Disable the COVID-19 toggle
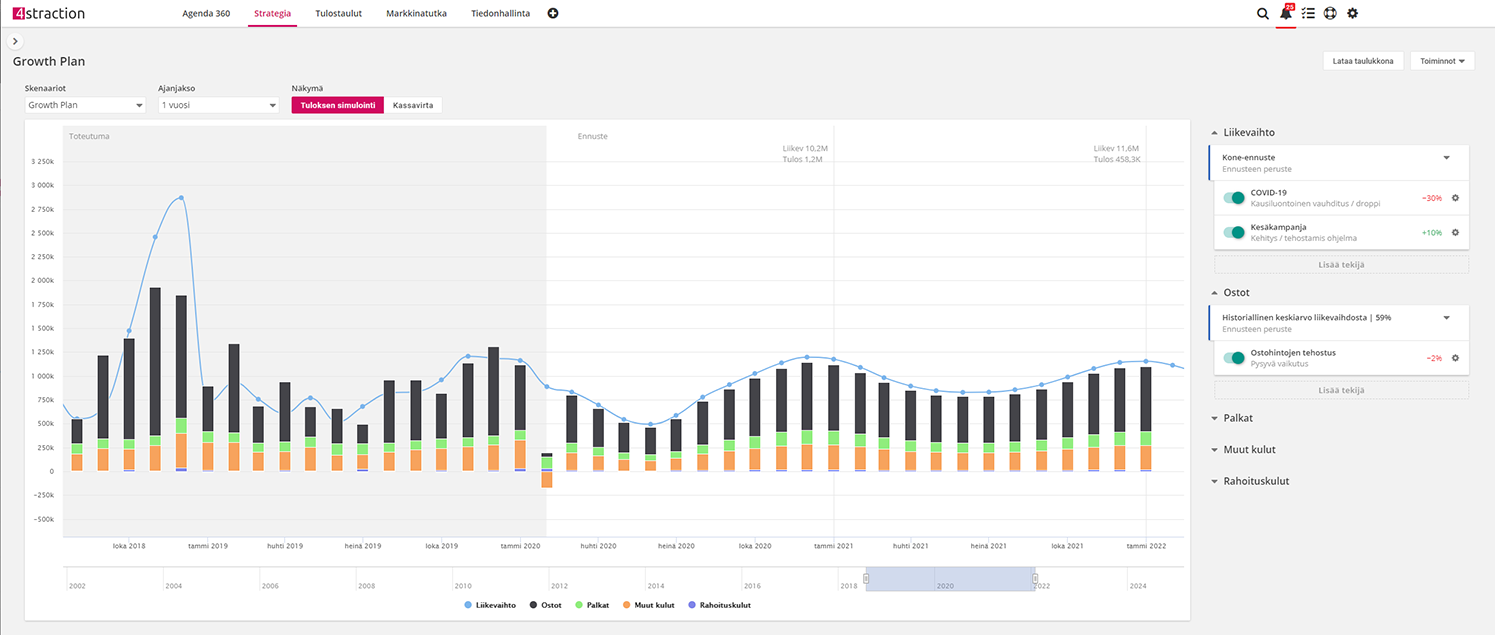 point(1234,198)
